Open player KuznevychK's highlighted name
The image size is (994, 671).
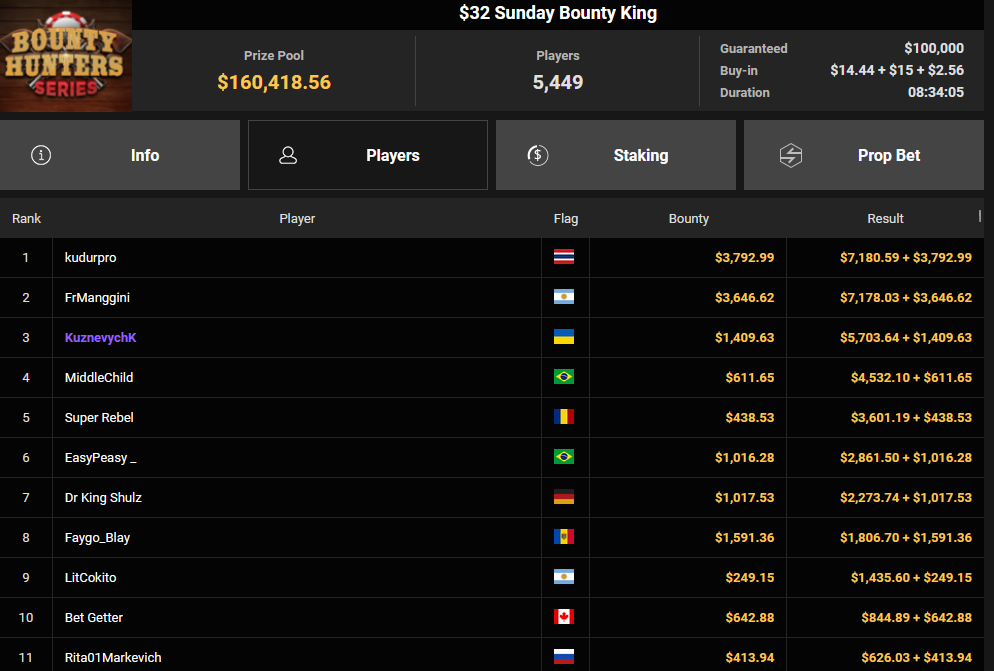[x=100, y=337]
